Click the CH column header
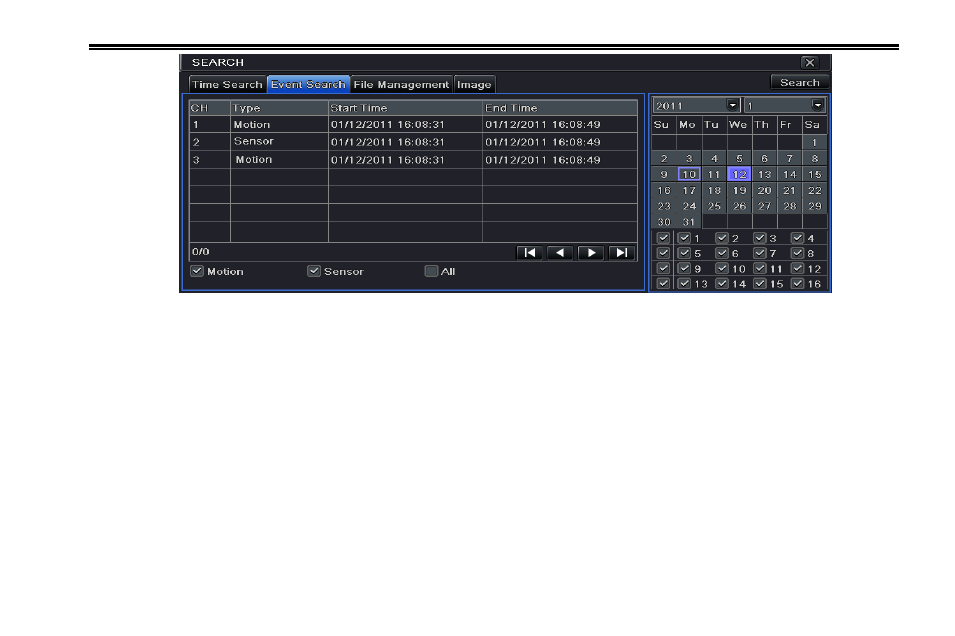 (210, 108)
